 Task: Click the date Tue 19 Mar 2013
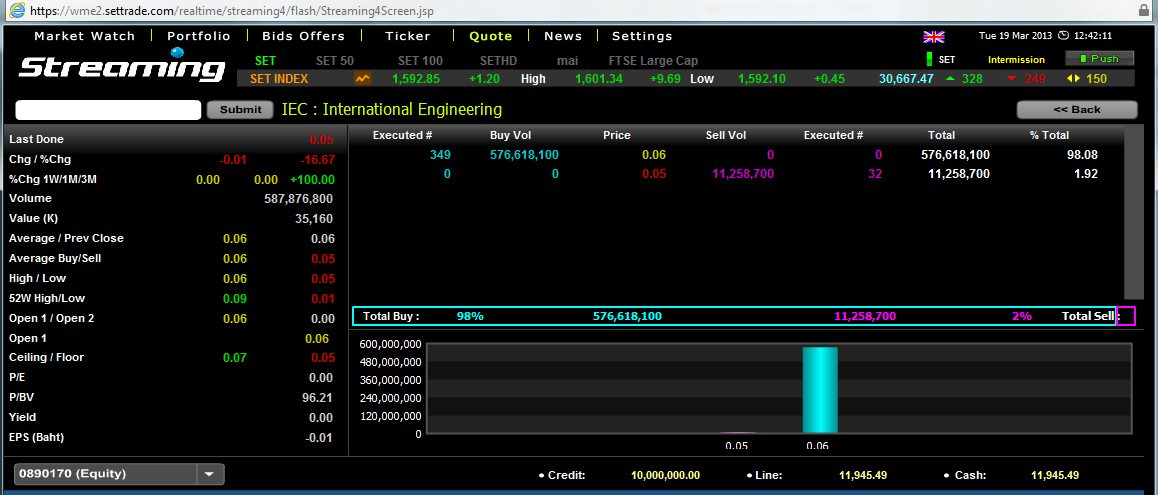1013,35
